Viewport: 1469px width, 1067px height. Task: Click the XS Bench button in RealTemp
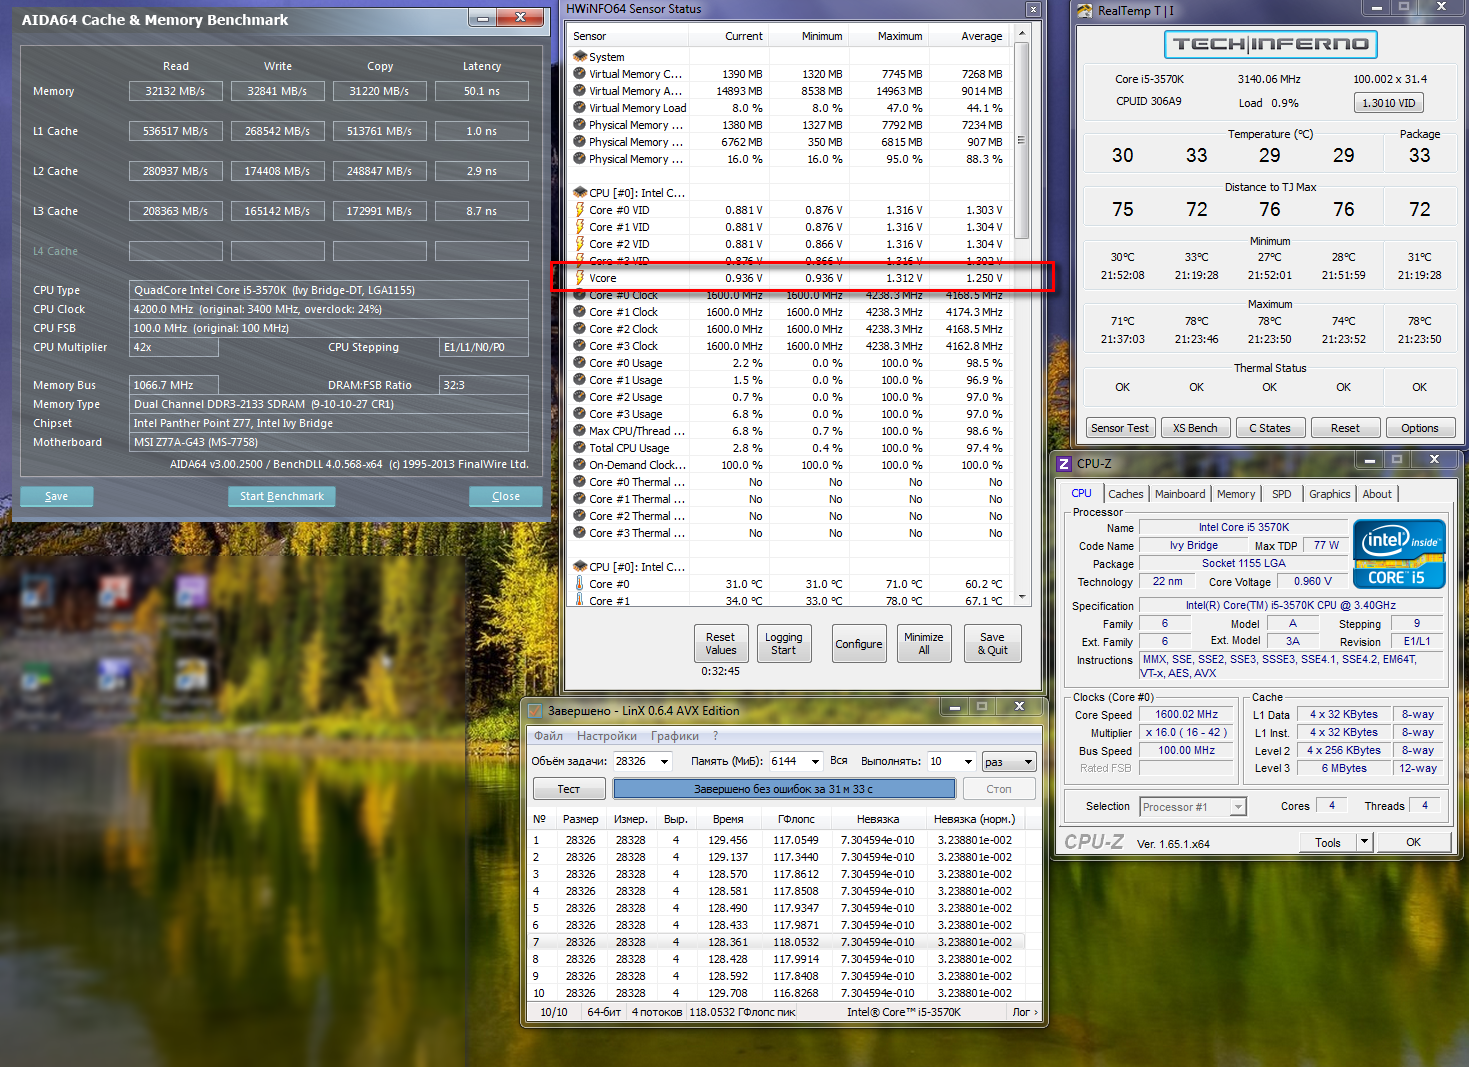pyautogui.click(x=1195, y=428)
